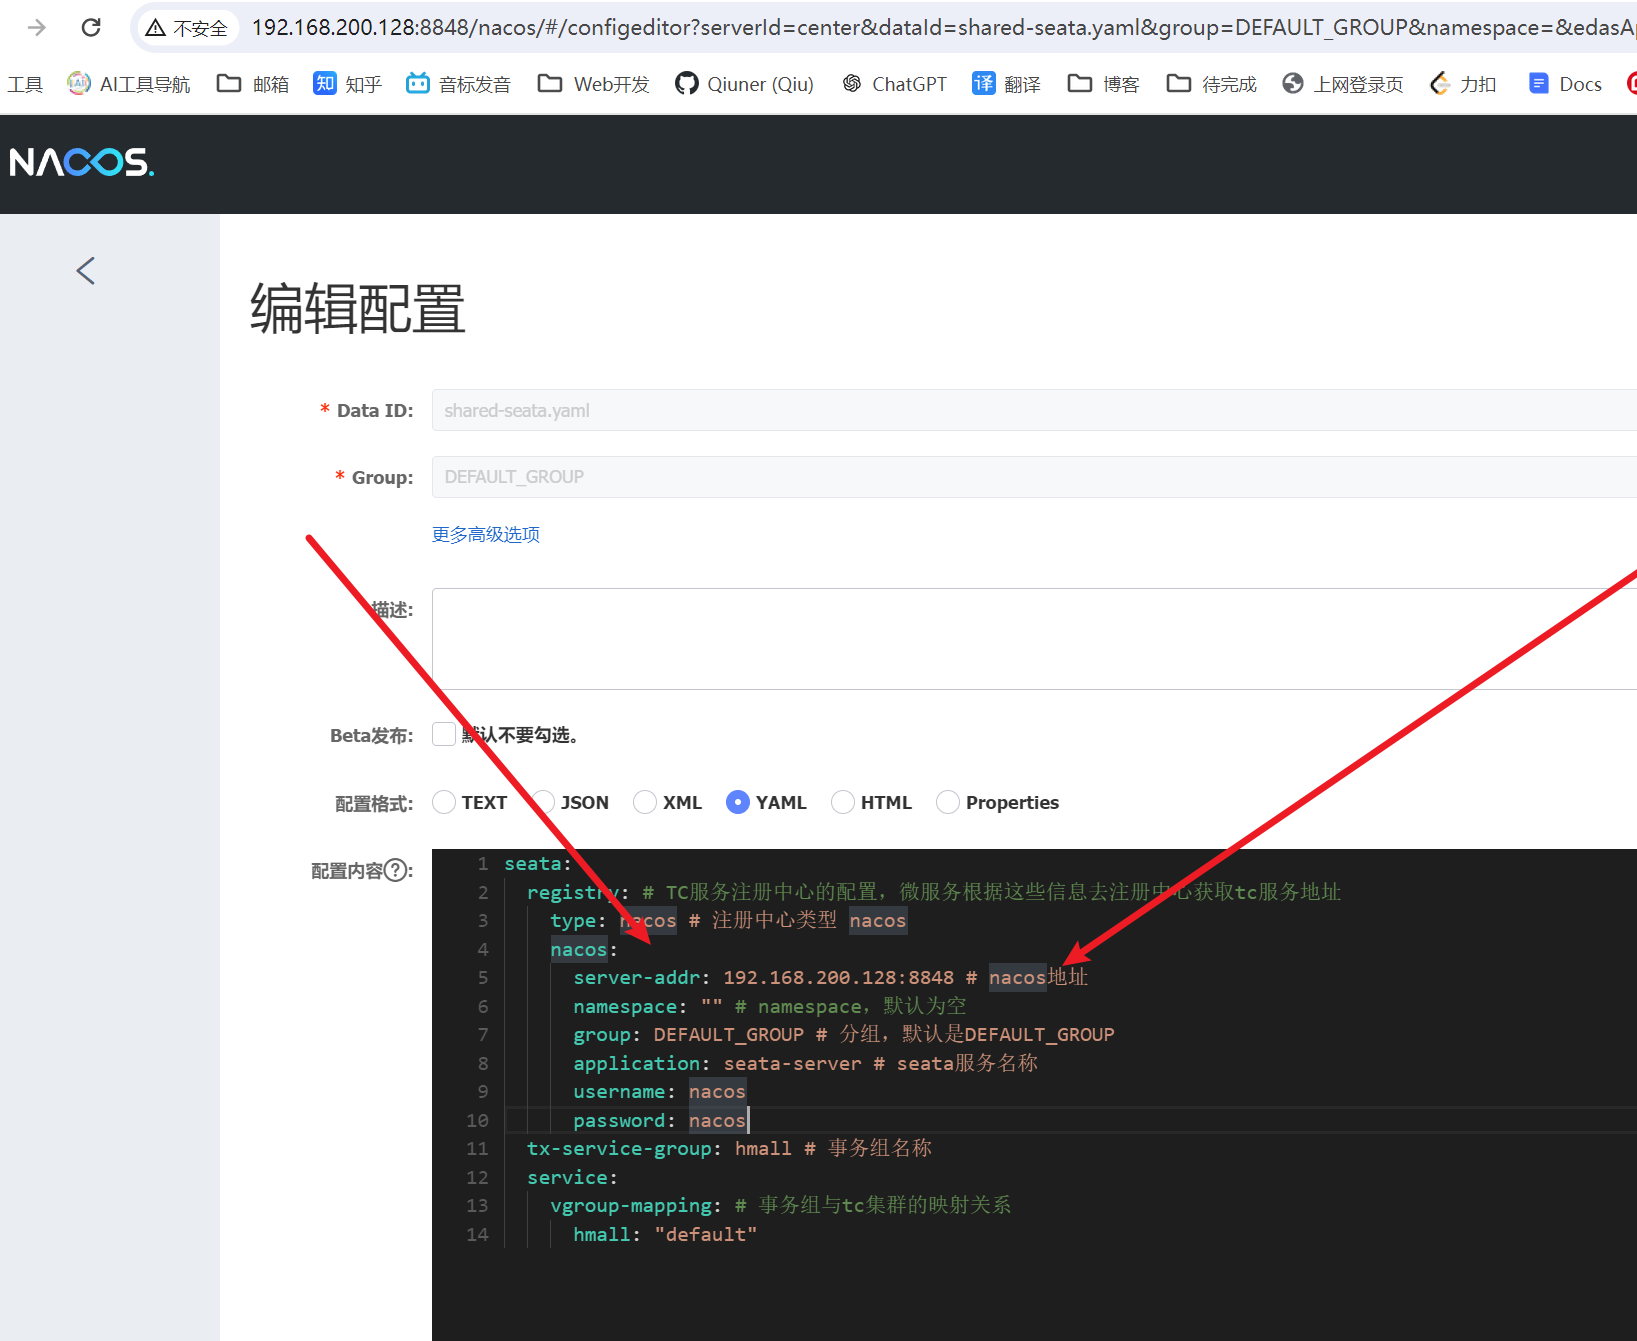Click 'hmall: "default"' line in editor

coord(665,1234)
